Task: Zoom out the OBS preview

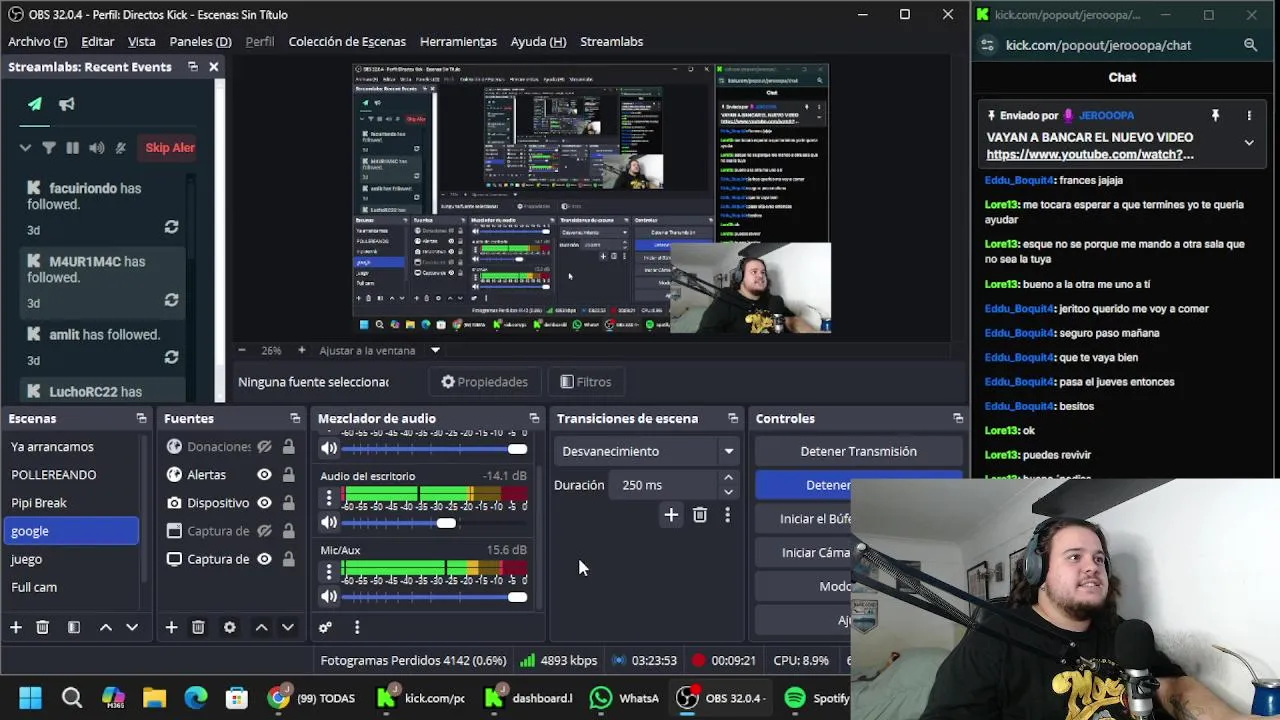Action: click(x=241, y=350)
